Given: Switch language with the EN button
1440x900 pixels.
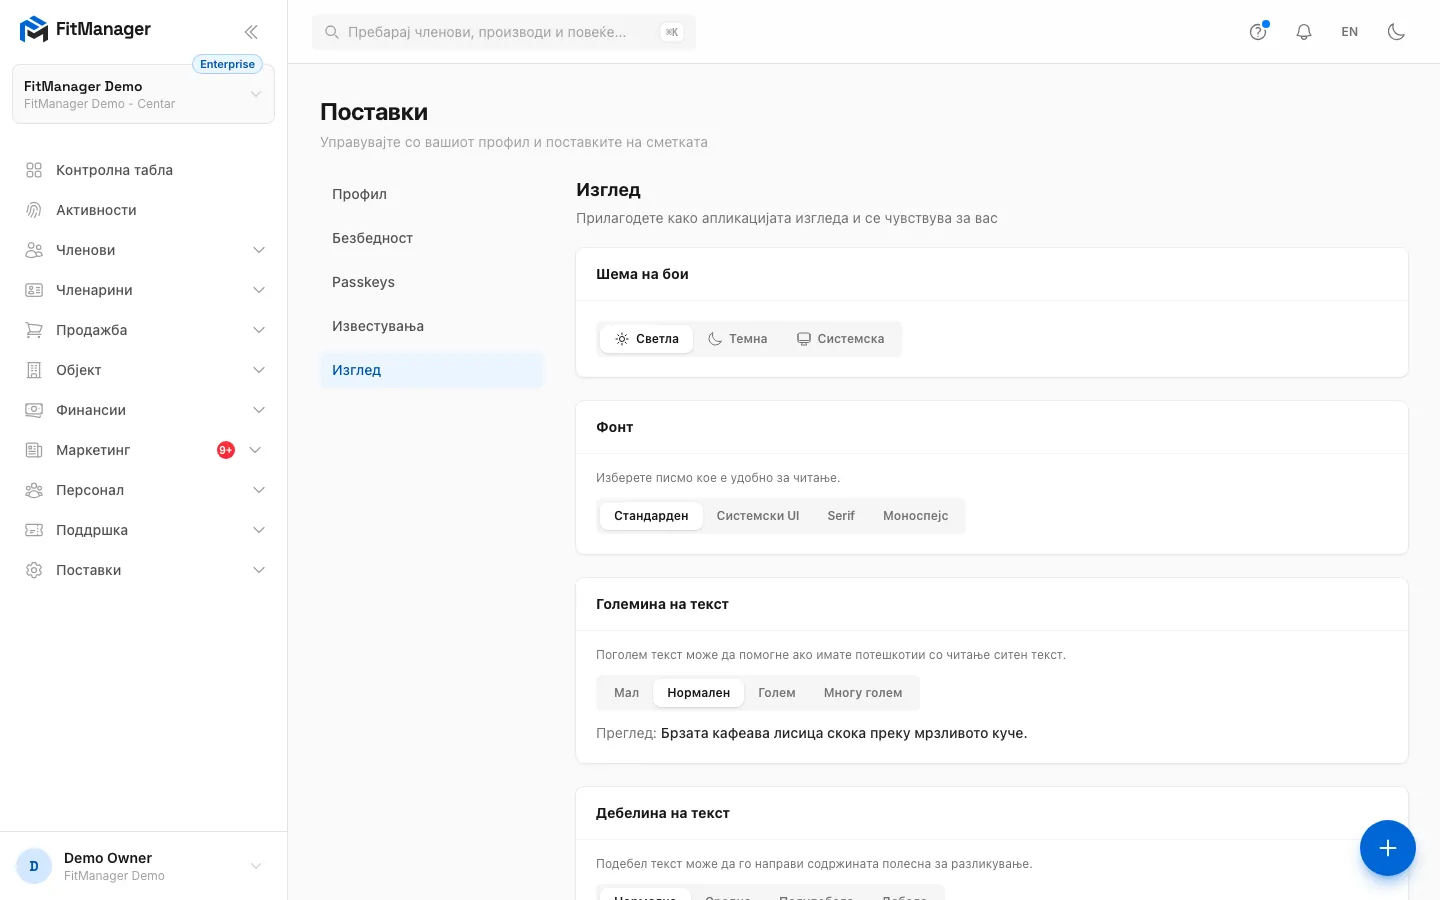Looking at the screenshot, I should pyautogui.click(x=1350, y=32).
